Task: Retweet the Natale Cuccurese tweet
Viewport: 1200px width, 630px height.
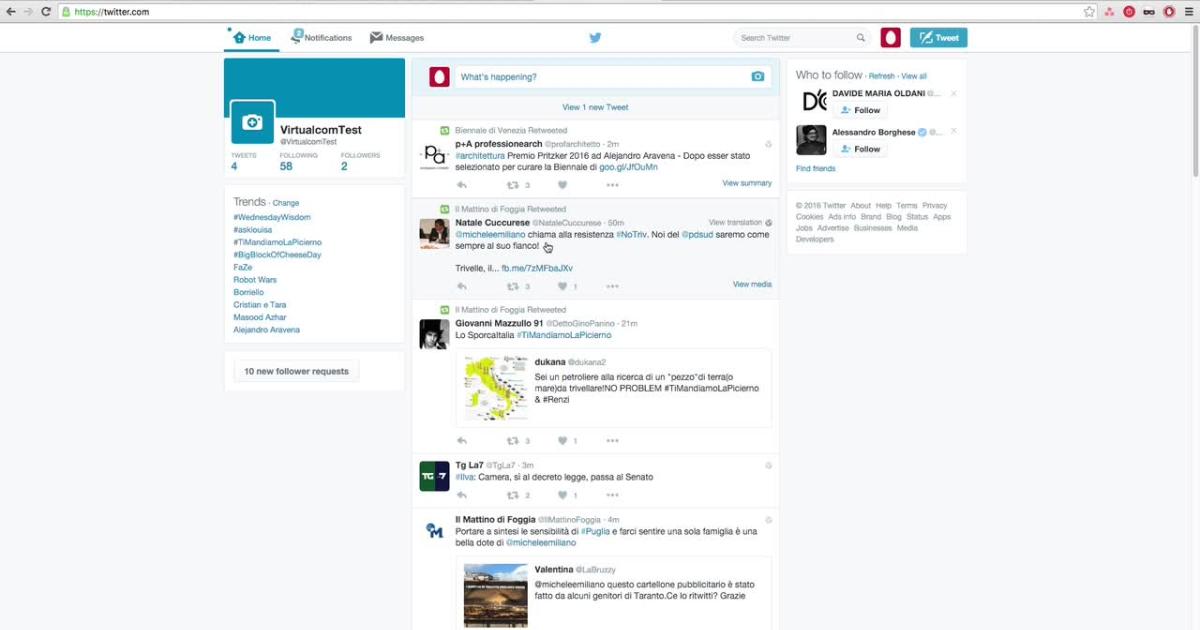Action: click(x=513, y=287)
